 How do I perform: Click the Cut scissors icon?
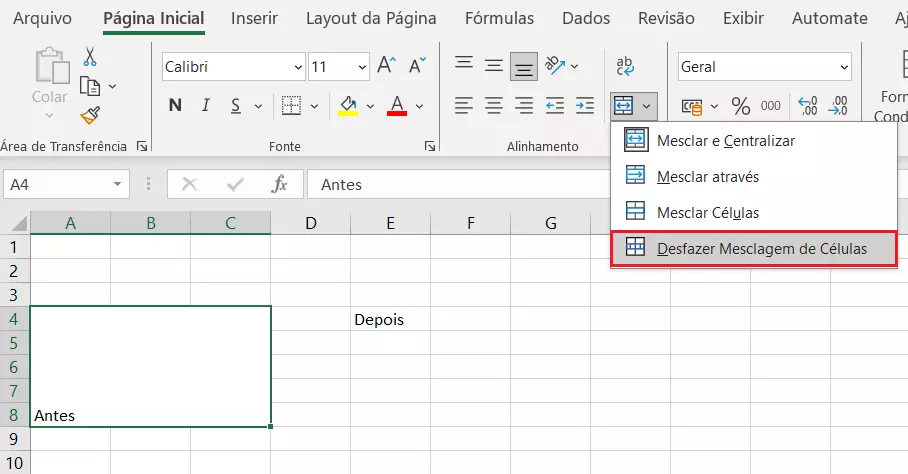(90, 57)
